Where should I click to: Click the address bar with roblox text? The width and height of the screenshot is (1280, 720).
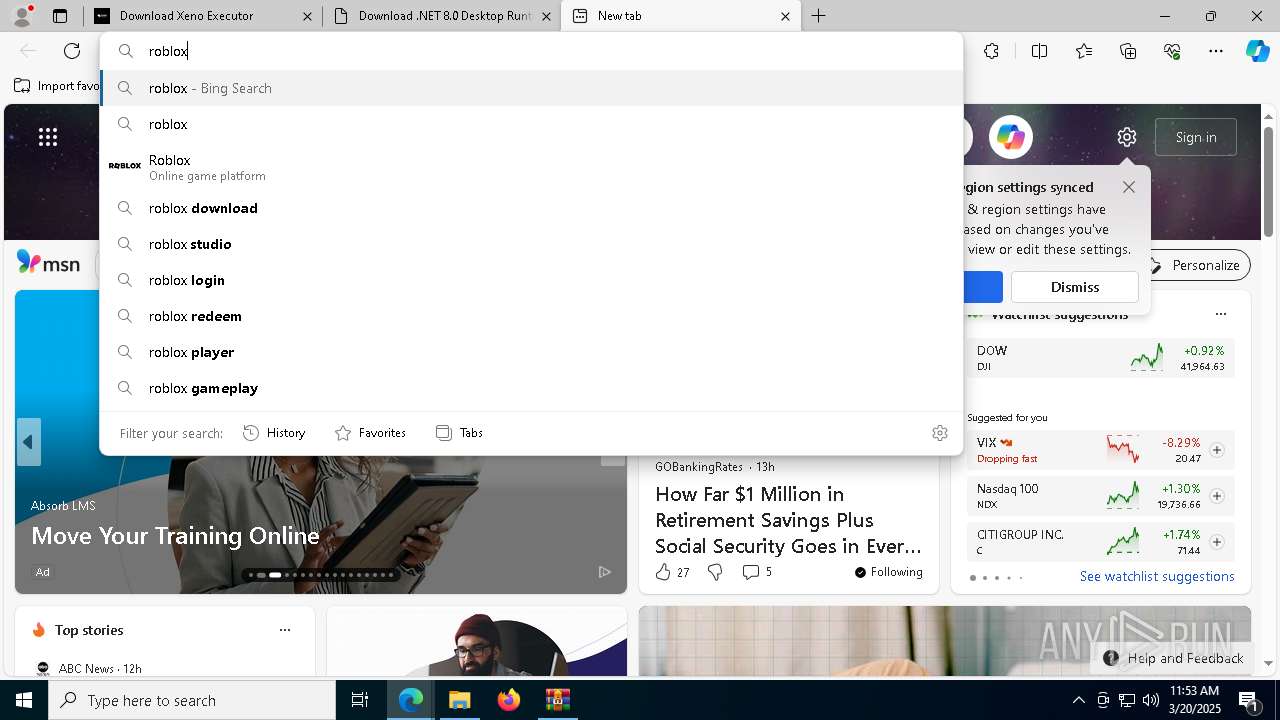point(531,51)
